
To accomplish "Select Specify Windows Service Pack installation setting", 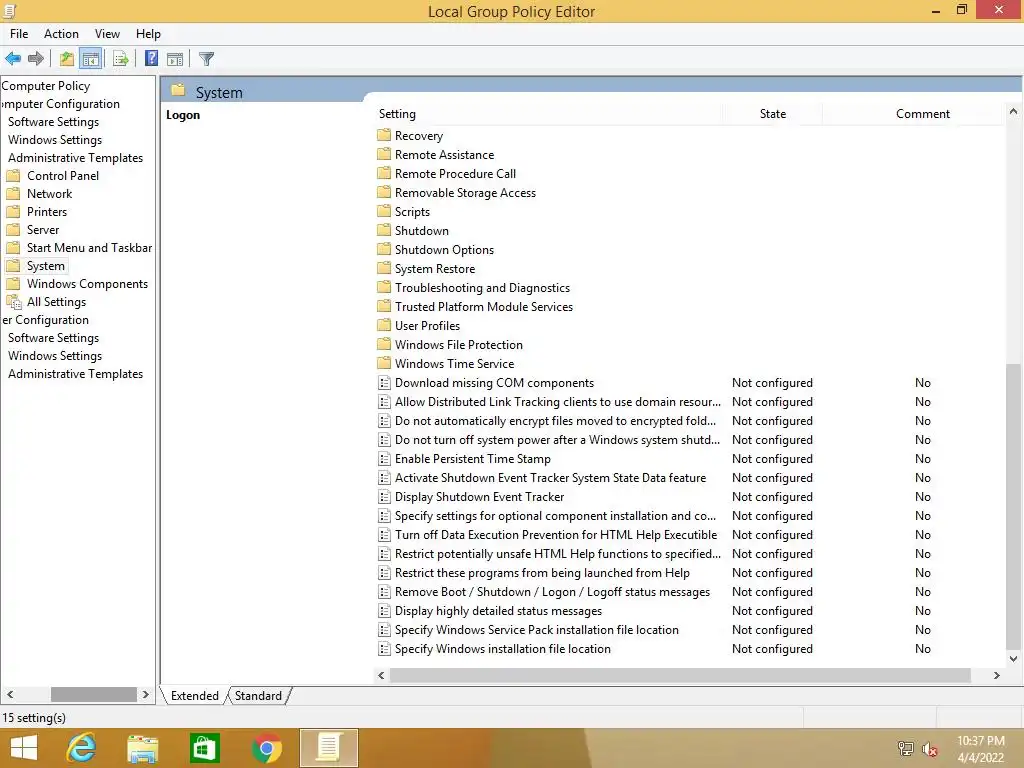I will (x=537, y=630).
